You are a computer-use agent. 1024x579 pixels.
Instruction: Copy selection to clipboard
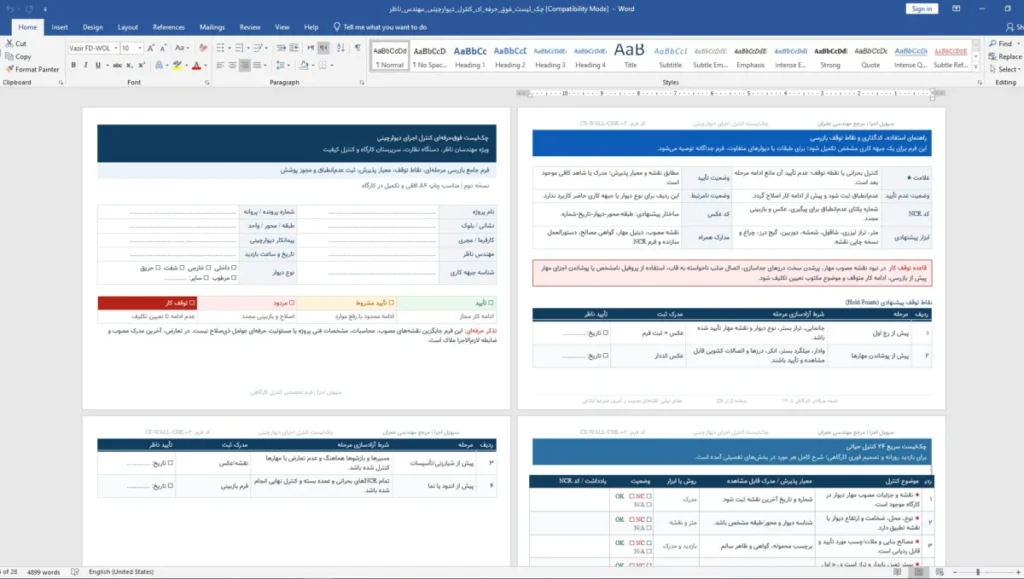coord(18,56)
